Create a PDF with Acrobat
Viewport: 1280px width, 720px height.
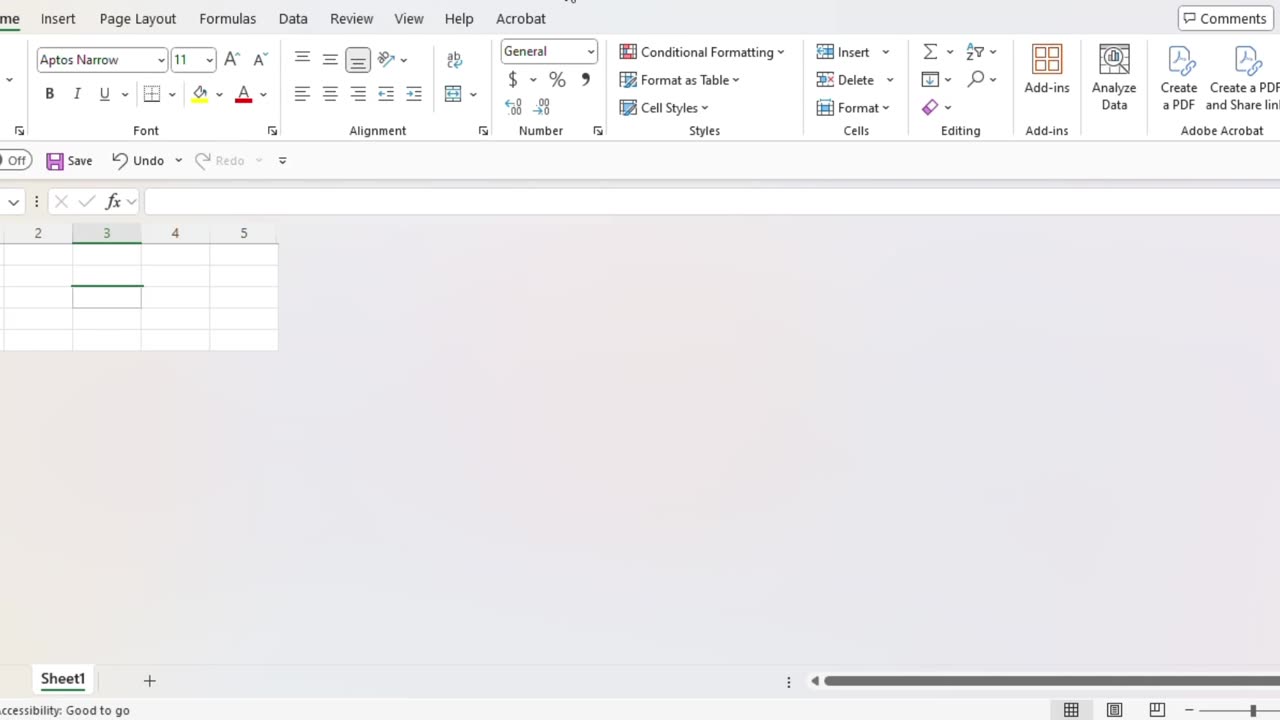[1179, 78]
